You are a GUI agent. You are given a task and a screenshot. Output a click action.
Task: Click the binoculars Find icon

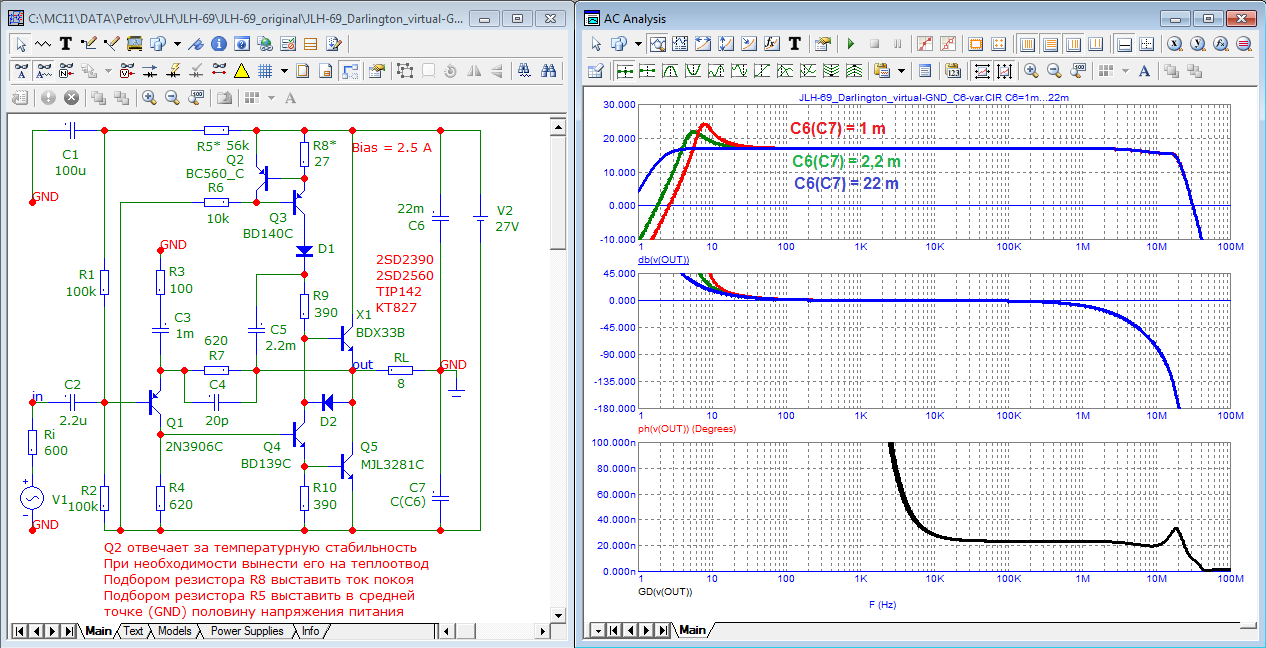point(548,71)
